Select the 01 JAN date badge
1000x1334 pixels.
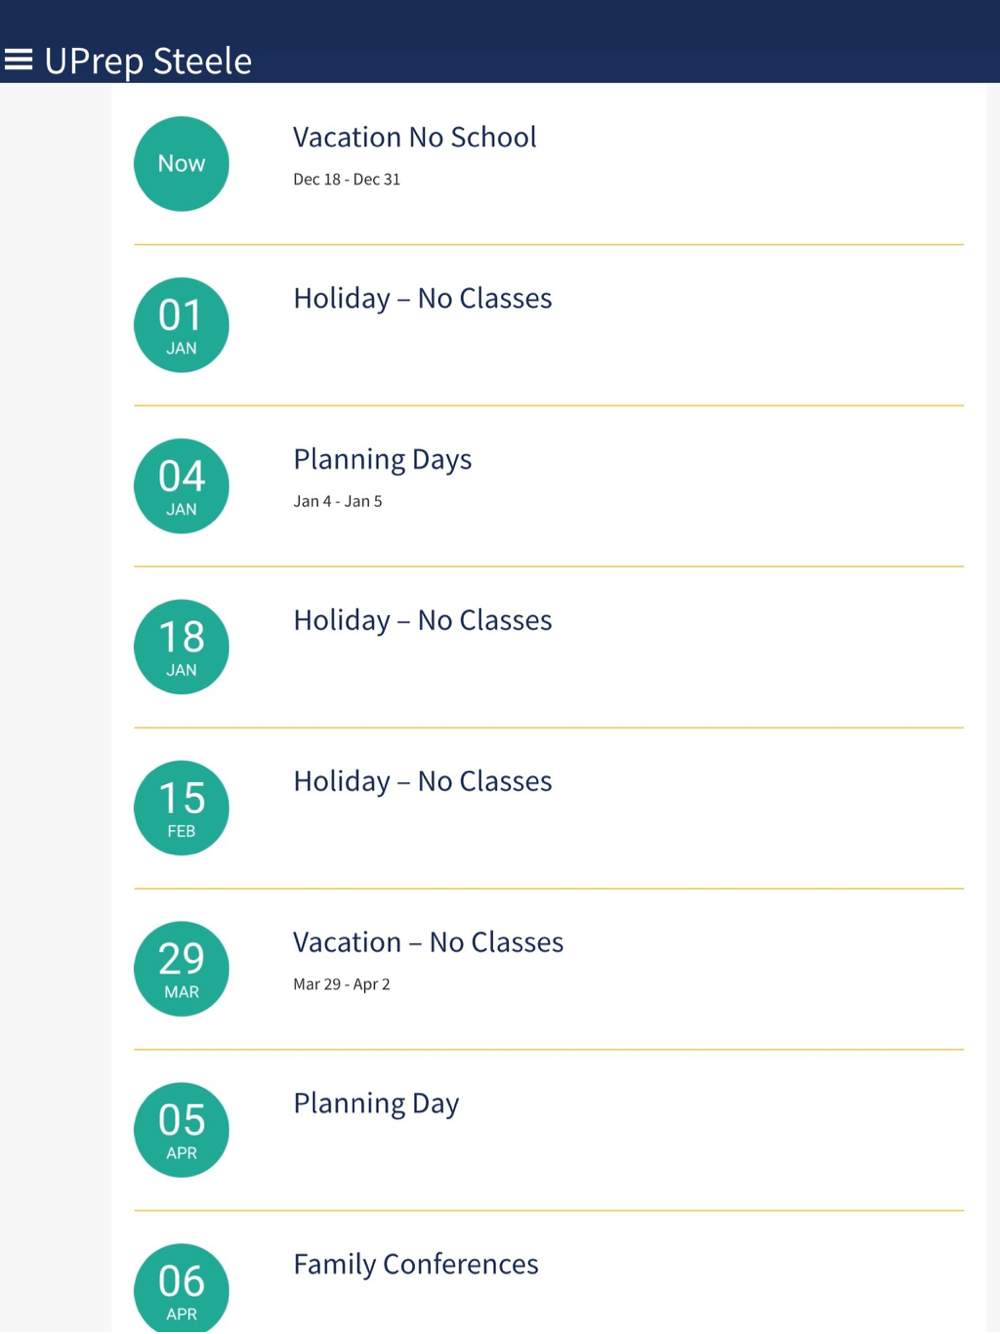click(x=181, y=325)
